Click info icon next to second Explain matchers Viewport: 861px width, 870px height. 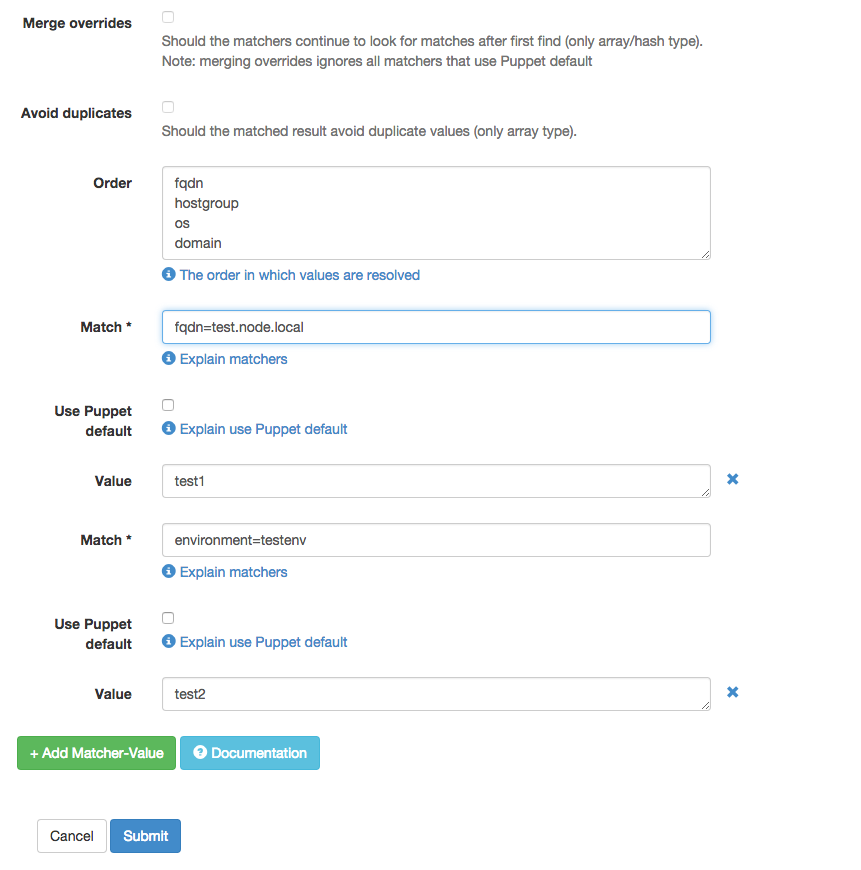coord(169,571)
